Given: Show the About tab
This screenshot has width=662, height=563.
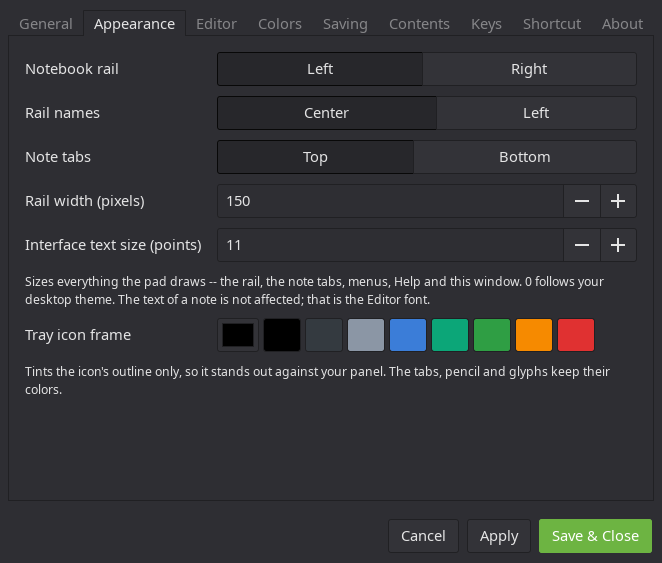Looking at the screenshot, I should 622,24.
